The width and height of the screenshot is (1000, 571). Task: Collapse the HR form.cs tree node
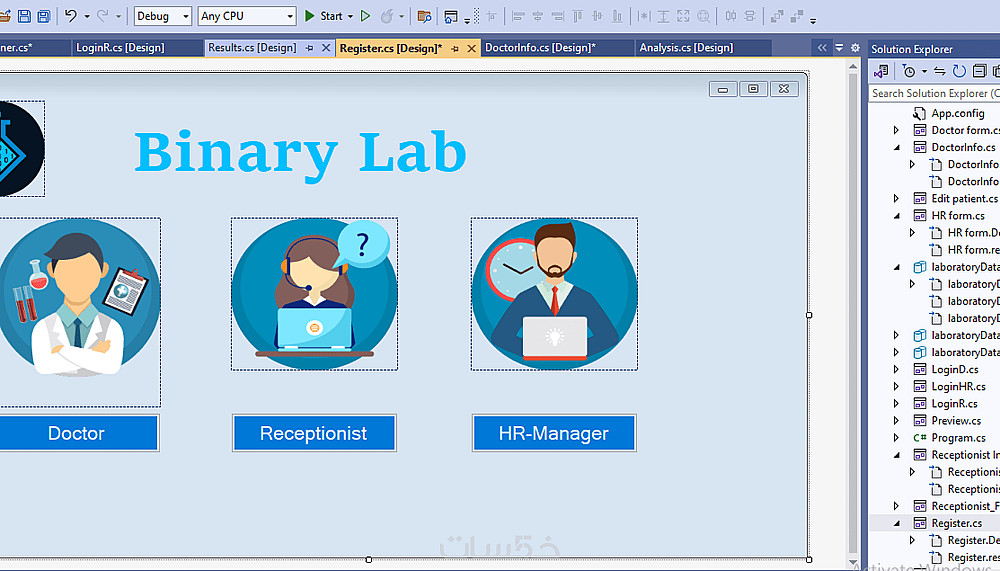pyautogui.click(x=897, y=216)
